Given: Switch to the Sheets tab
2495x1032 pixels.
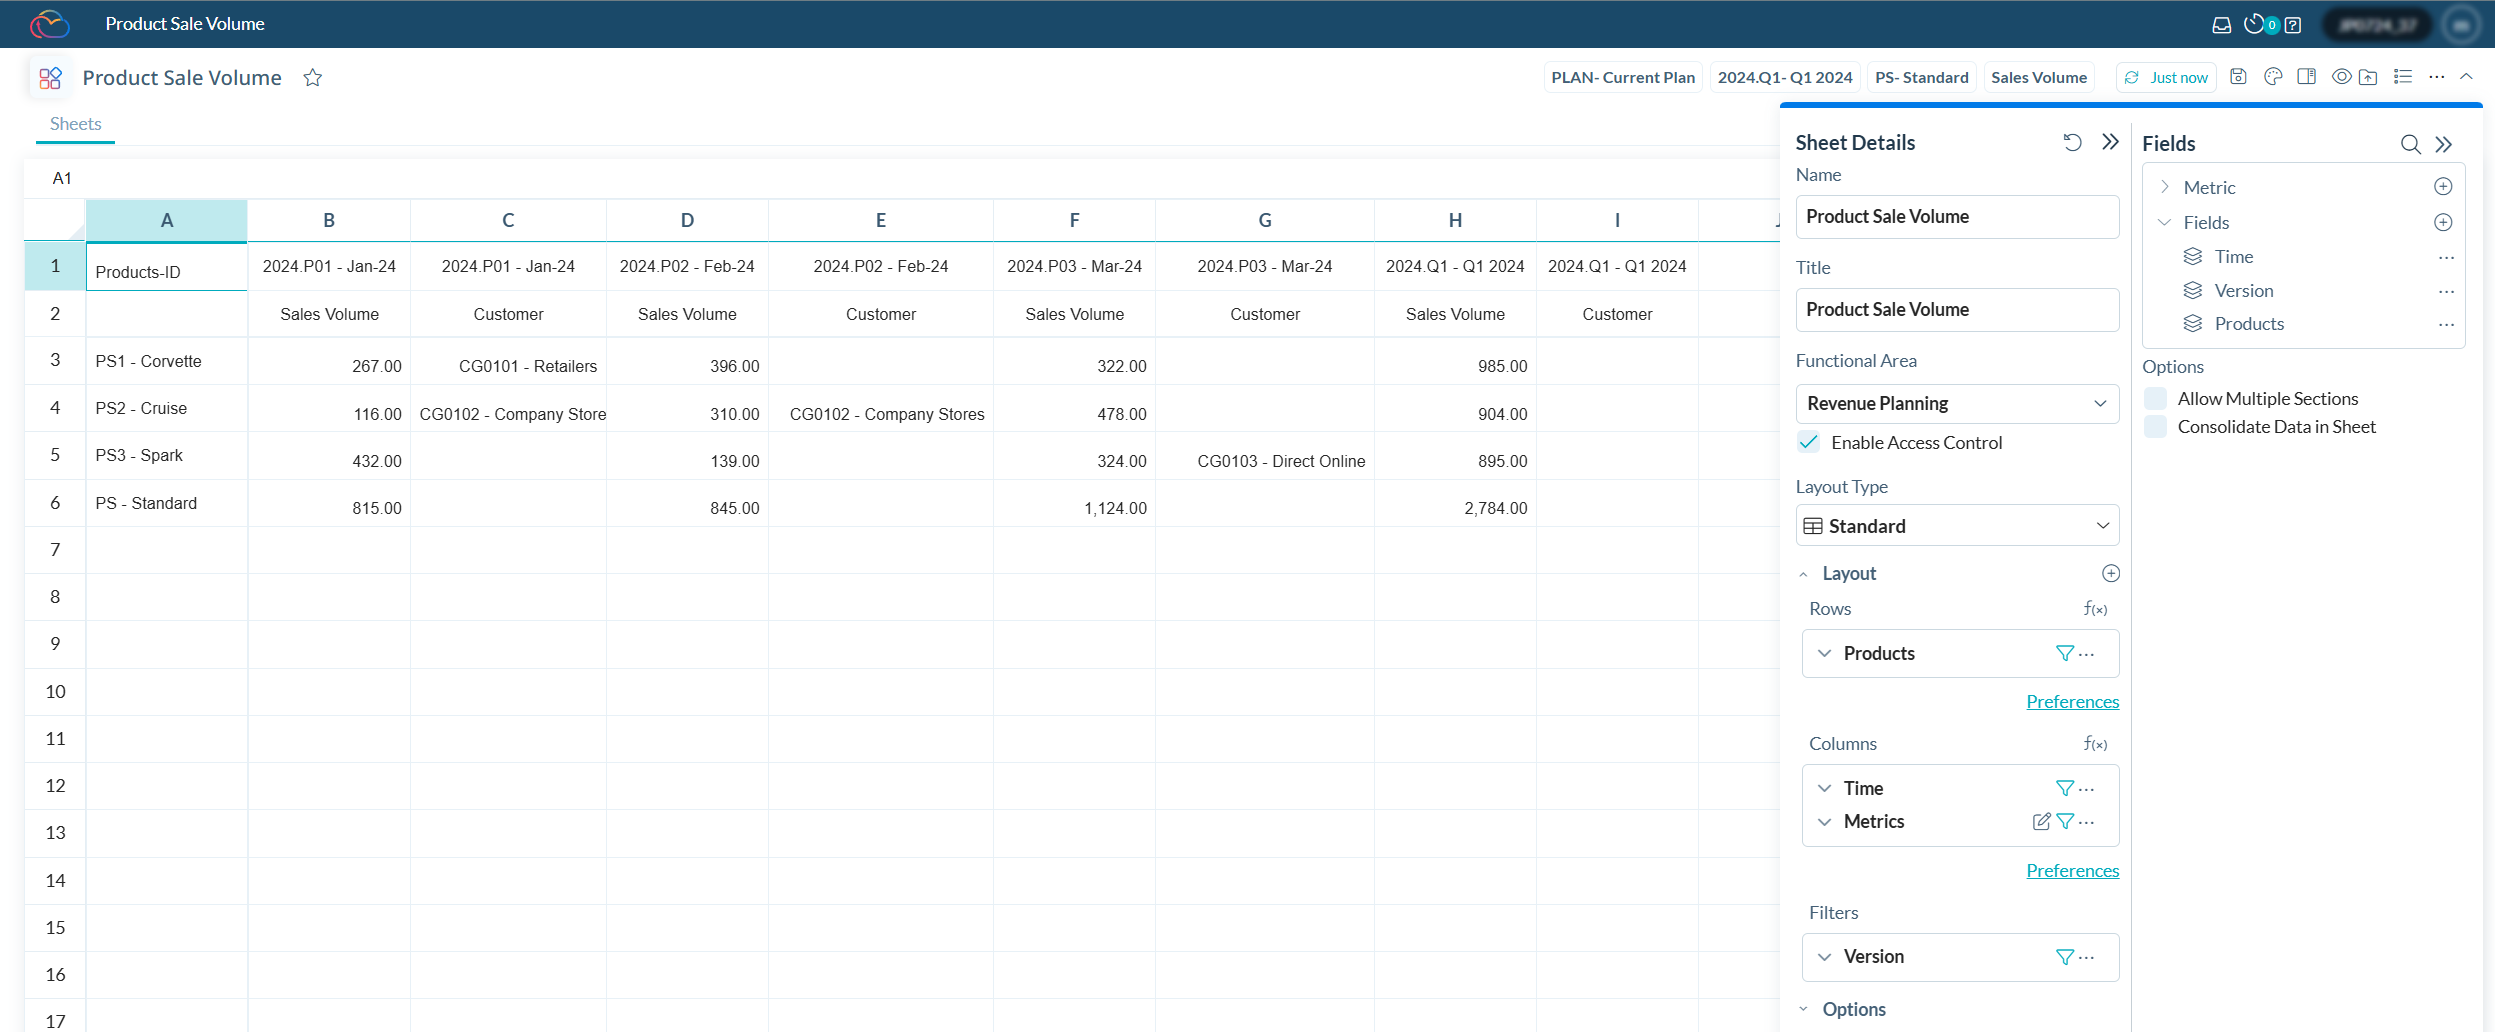Looking at the screenshot, I should pos(75,123).
